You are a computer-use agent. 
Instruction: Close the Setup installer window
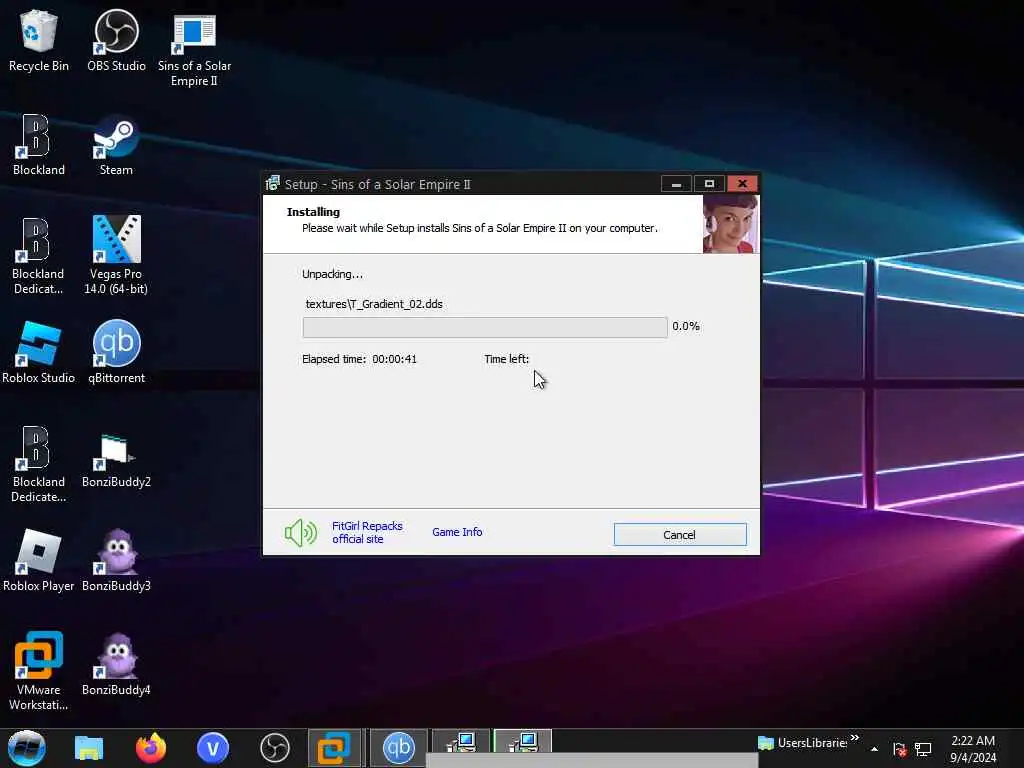743,184
